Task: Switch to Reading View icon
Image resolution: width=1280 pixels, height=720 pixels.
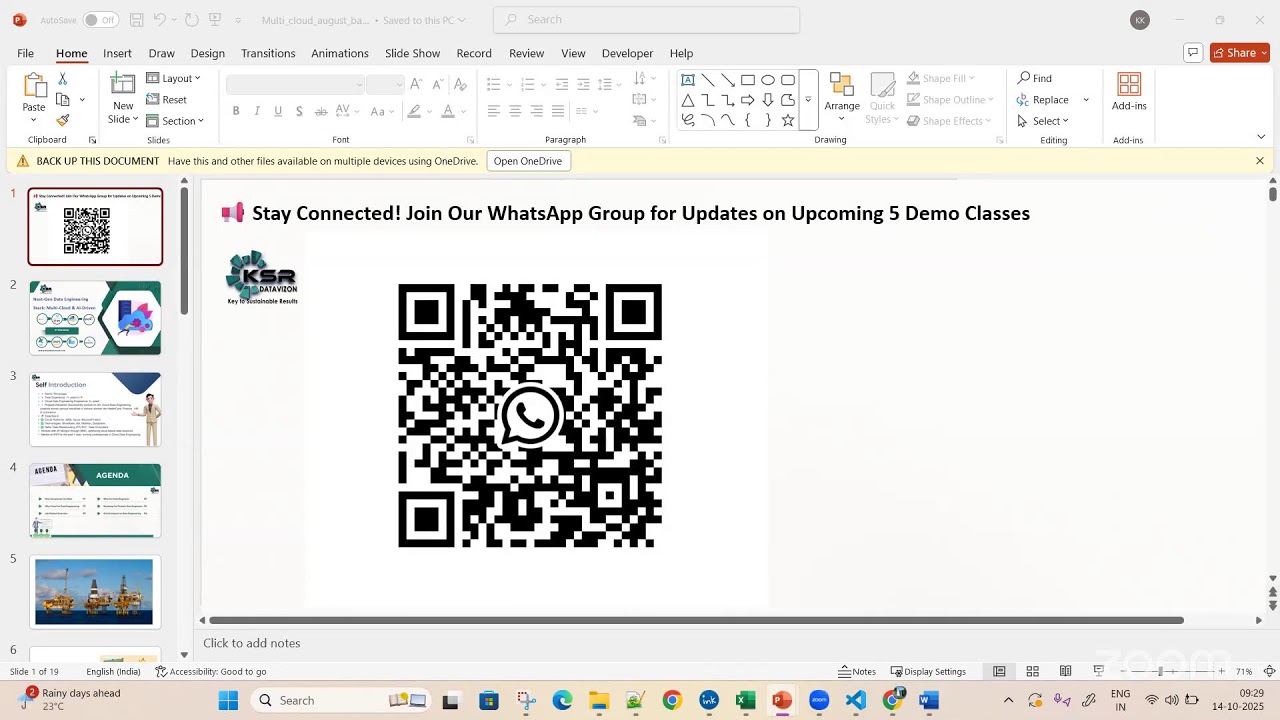Action: [x=1066, y=671]
